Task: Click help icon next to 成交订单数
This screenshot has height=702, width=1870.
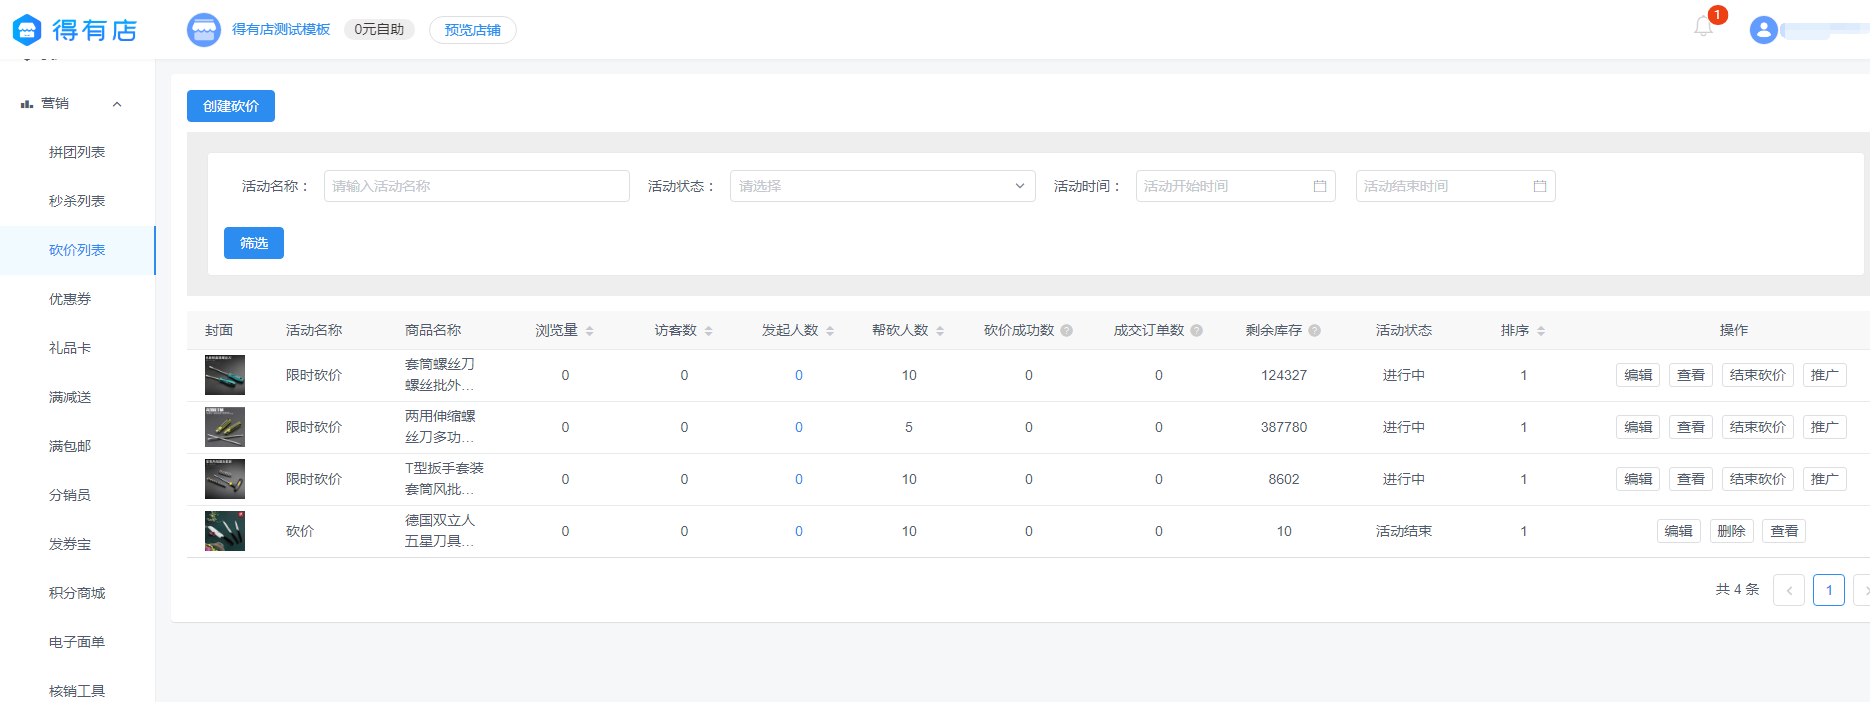Action: tap(1197, 331)
